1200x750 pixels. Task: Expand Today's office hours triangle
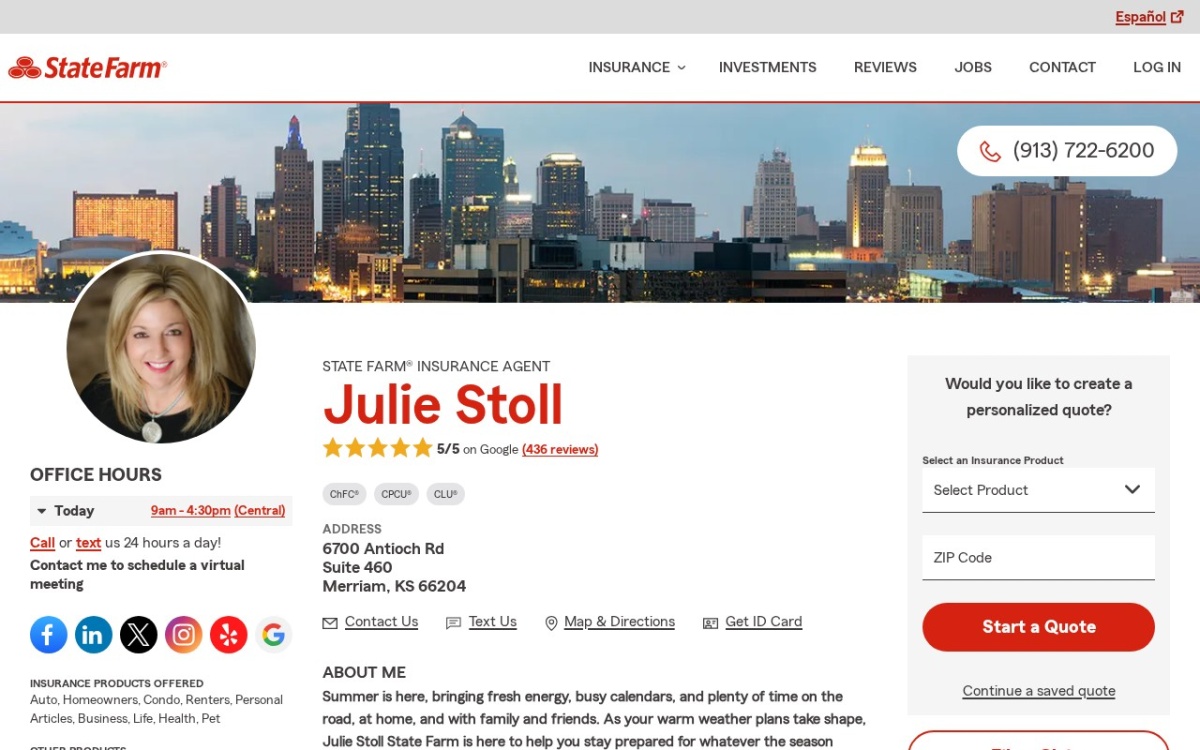42,511
